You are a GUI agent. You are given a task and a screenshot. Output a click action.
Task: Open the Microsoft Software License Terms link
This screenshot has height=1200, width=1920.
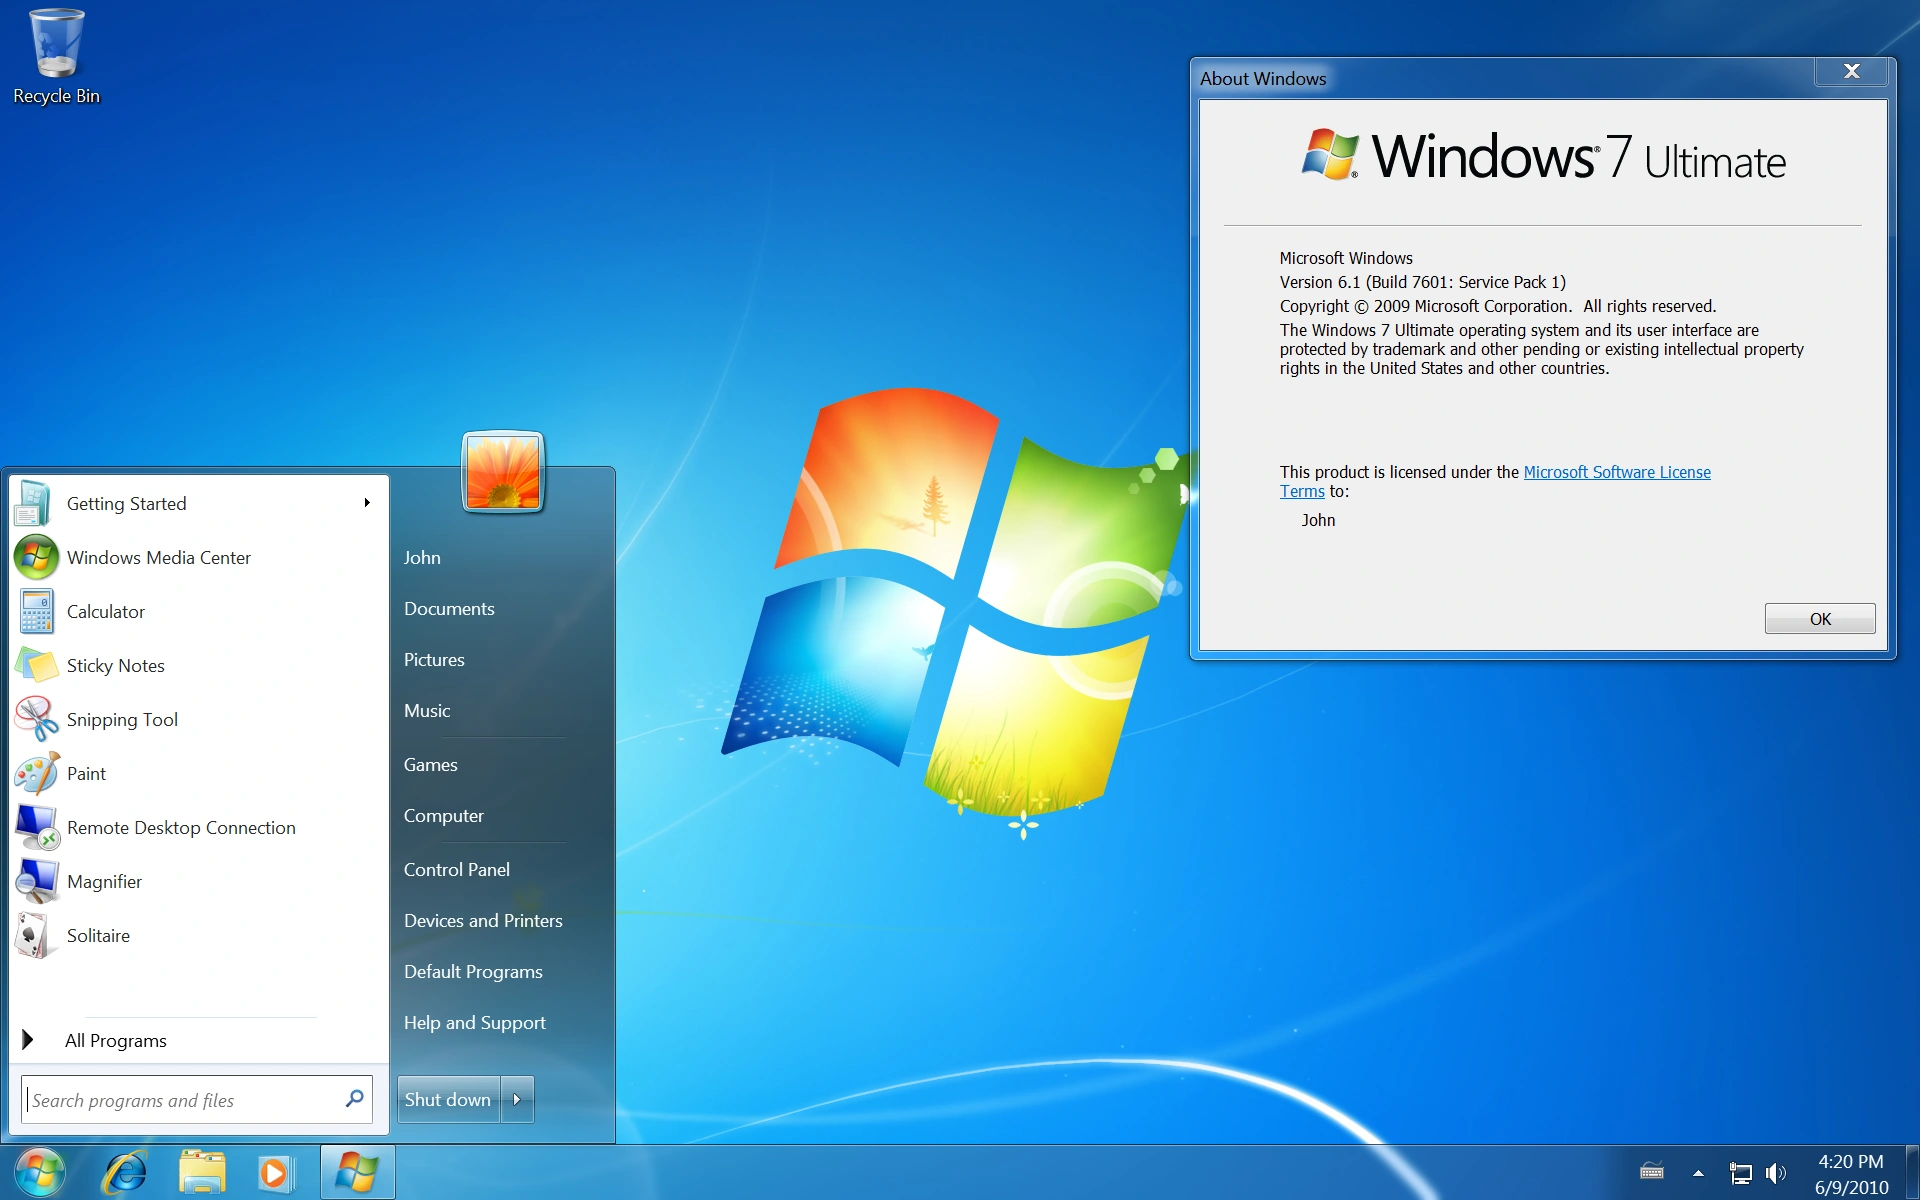(1616, 472)
